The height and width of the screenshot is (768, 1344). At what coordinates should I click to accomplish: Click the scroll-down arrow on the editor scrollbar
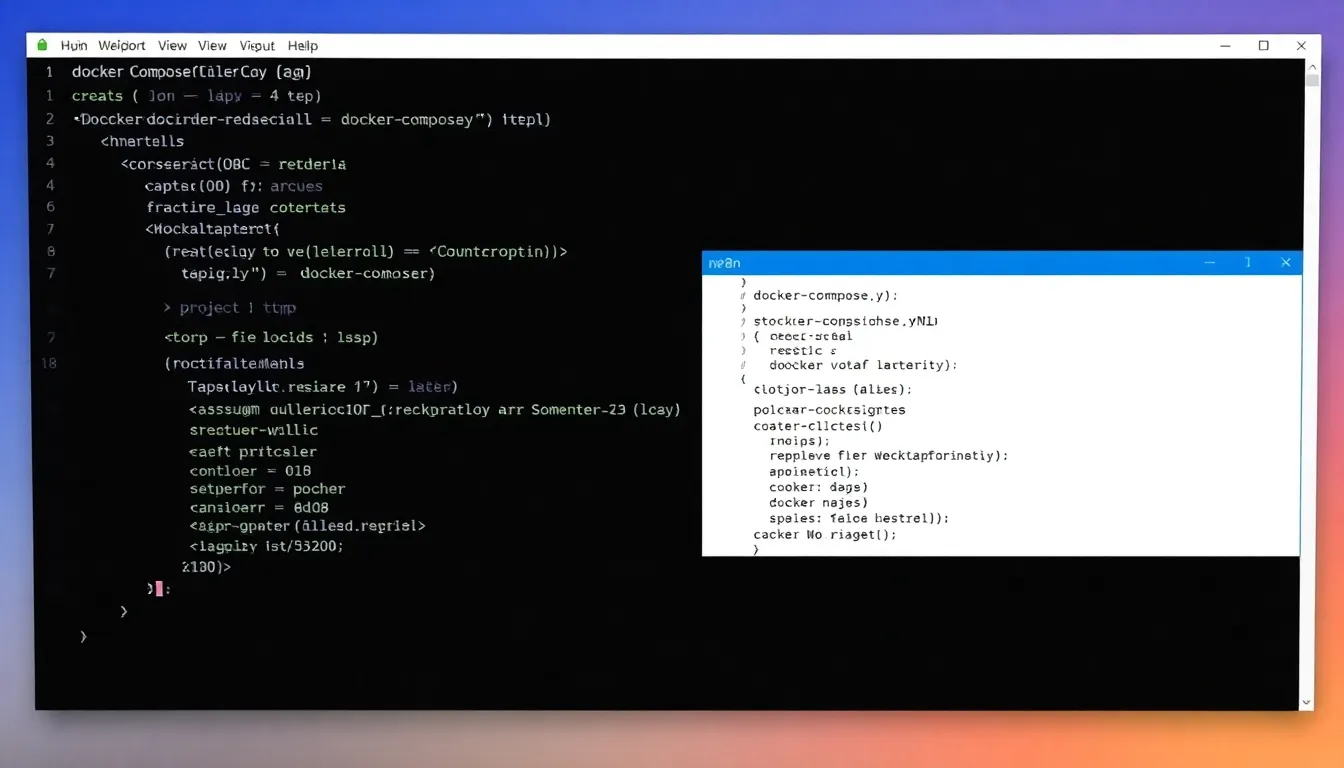point(1307,702)
